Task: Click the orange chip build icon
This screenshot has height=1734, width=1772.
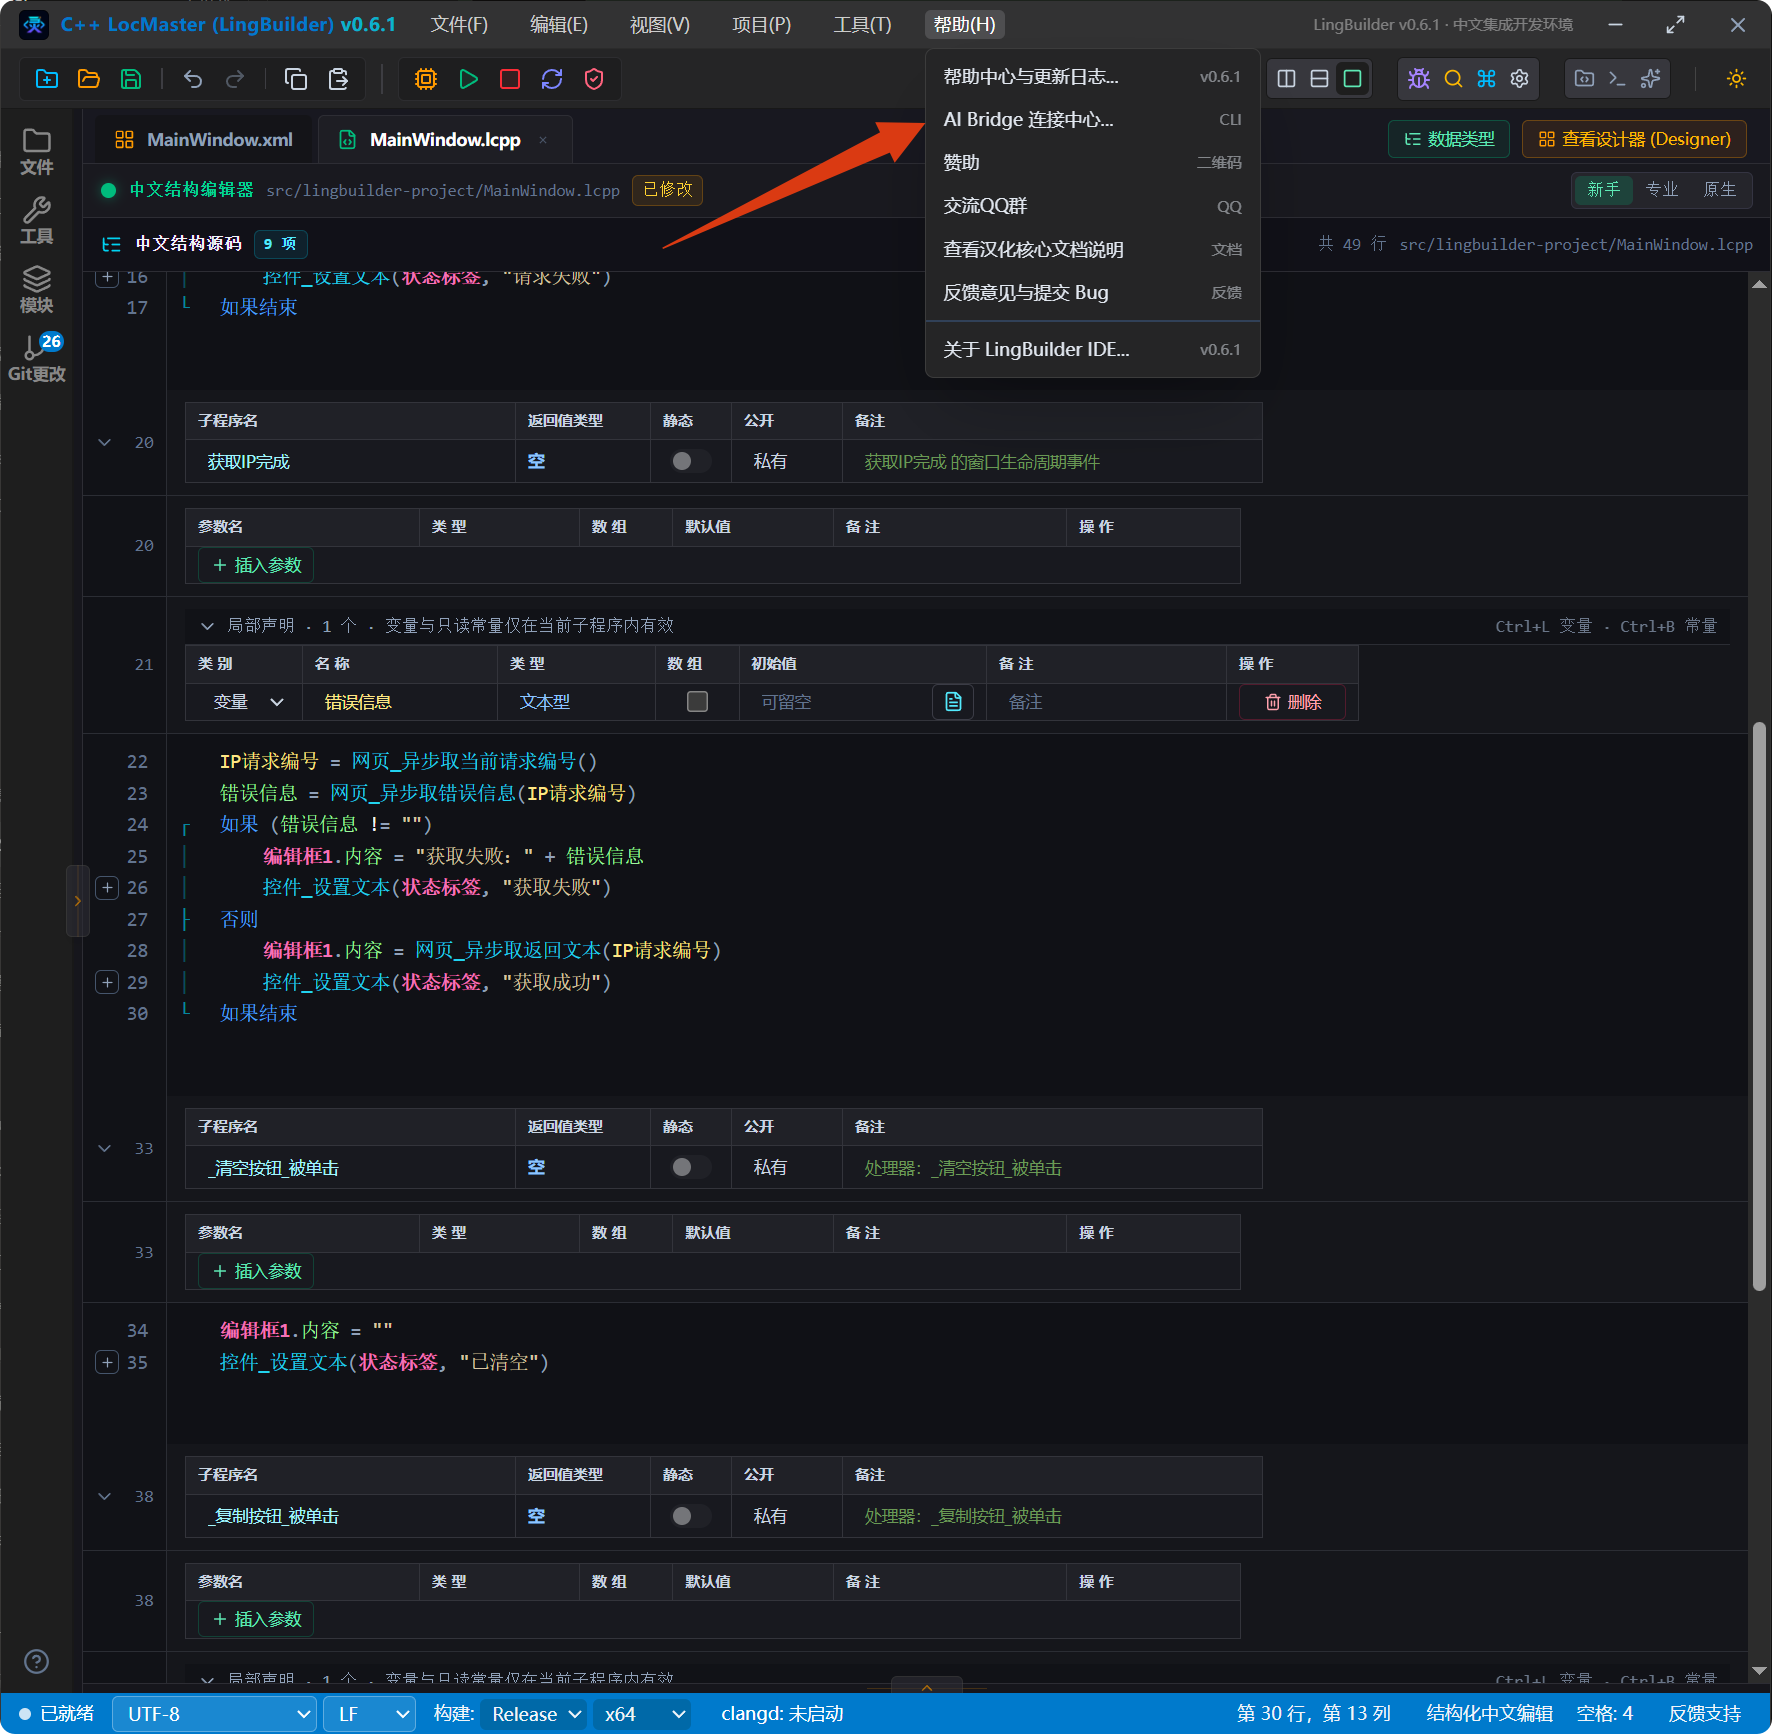Action: 426,79
